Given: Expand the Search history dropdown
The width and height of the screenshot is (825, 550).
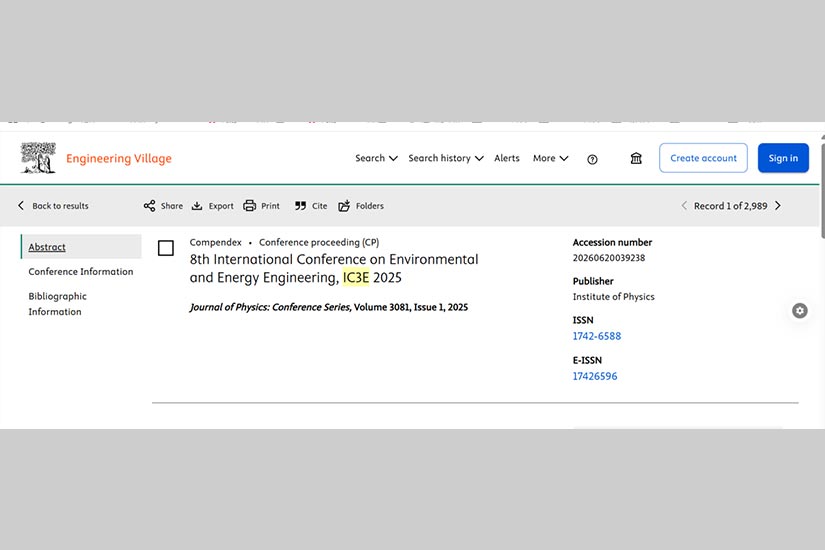Looking at the screenshot, I should (445, 158).
